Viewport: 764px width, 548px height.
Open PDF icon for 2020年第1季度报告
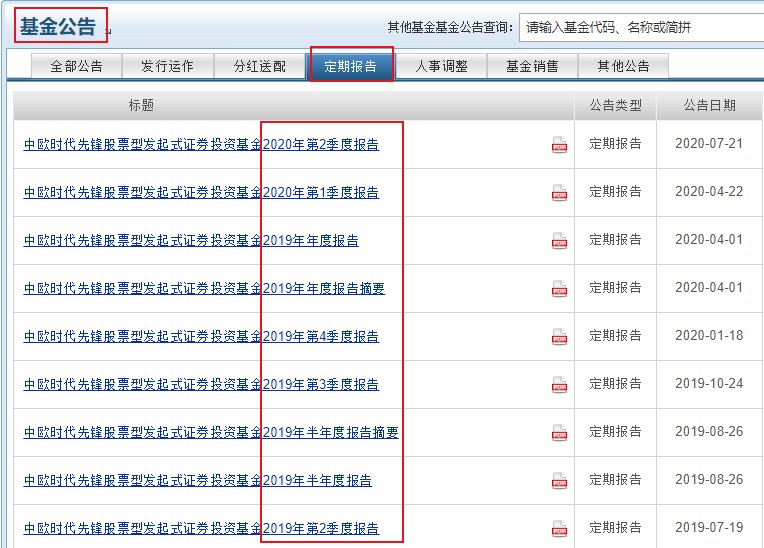[x=559, y=193]
